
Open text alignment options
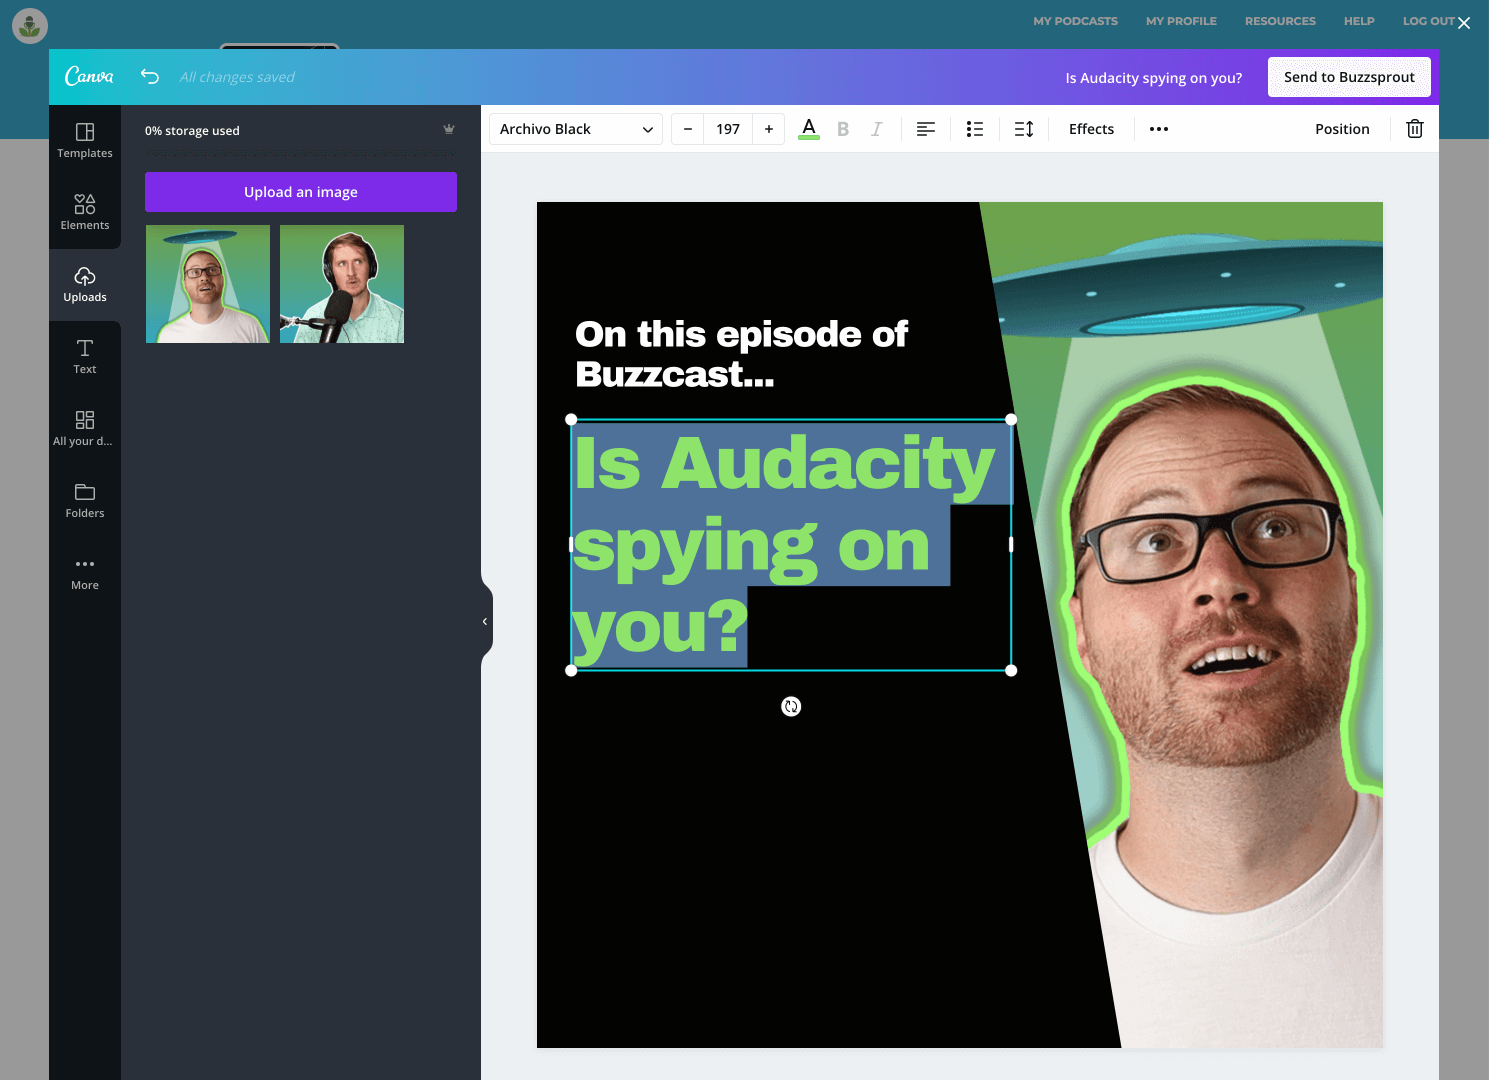pyautogui.click(x=926, y=129)
